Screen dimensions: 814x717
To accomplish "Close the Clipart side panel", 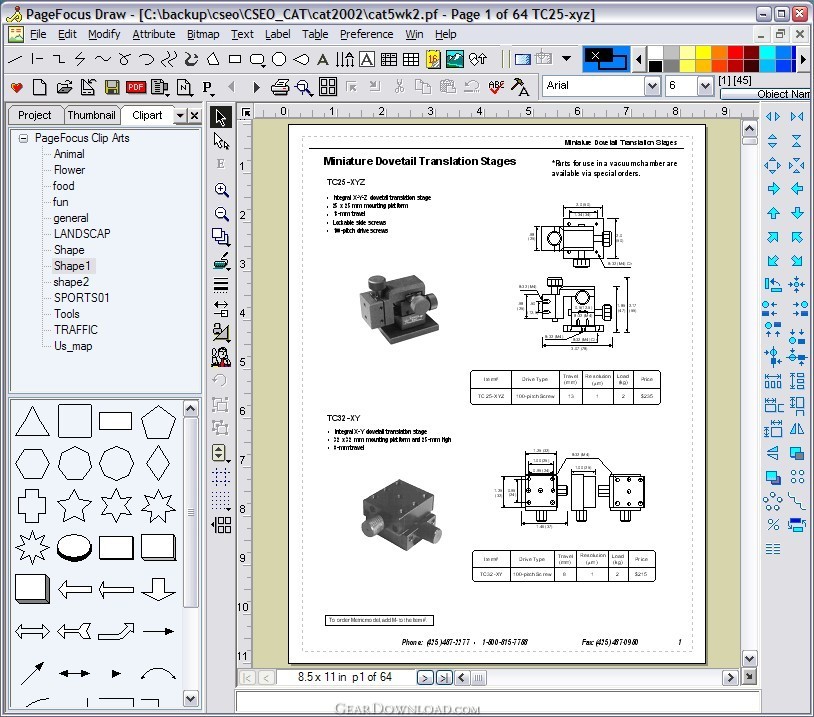I will click(x=194, y=115).
